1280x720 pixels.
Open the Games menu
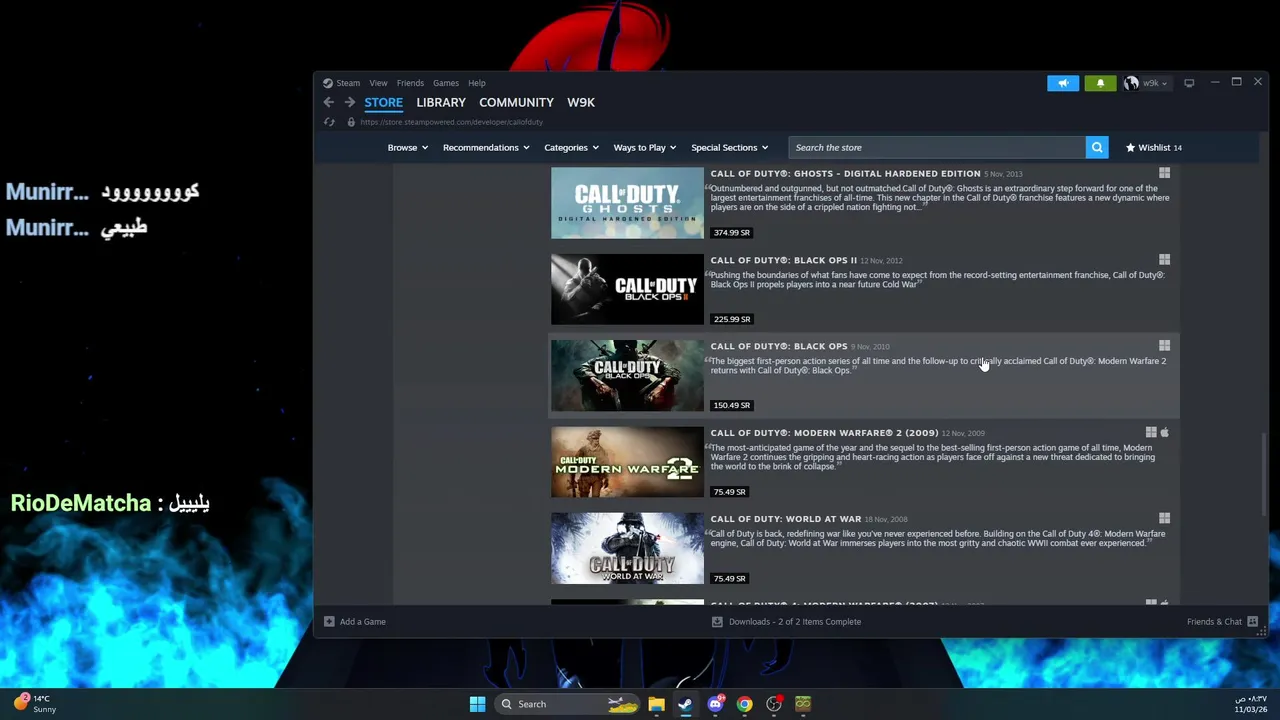click(446, 83)
